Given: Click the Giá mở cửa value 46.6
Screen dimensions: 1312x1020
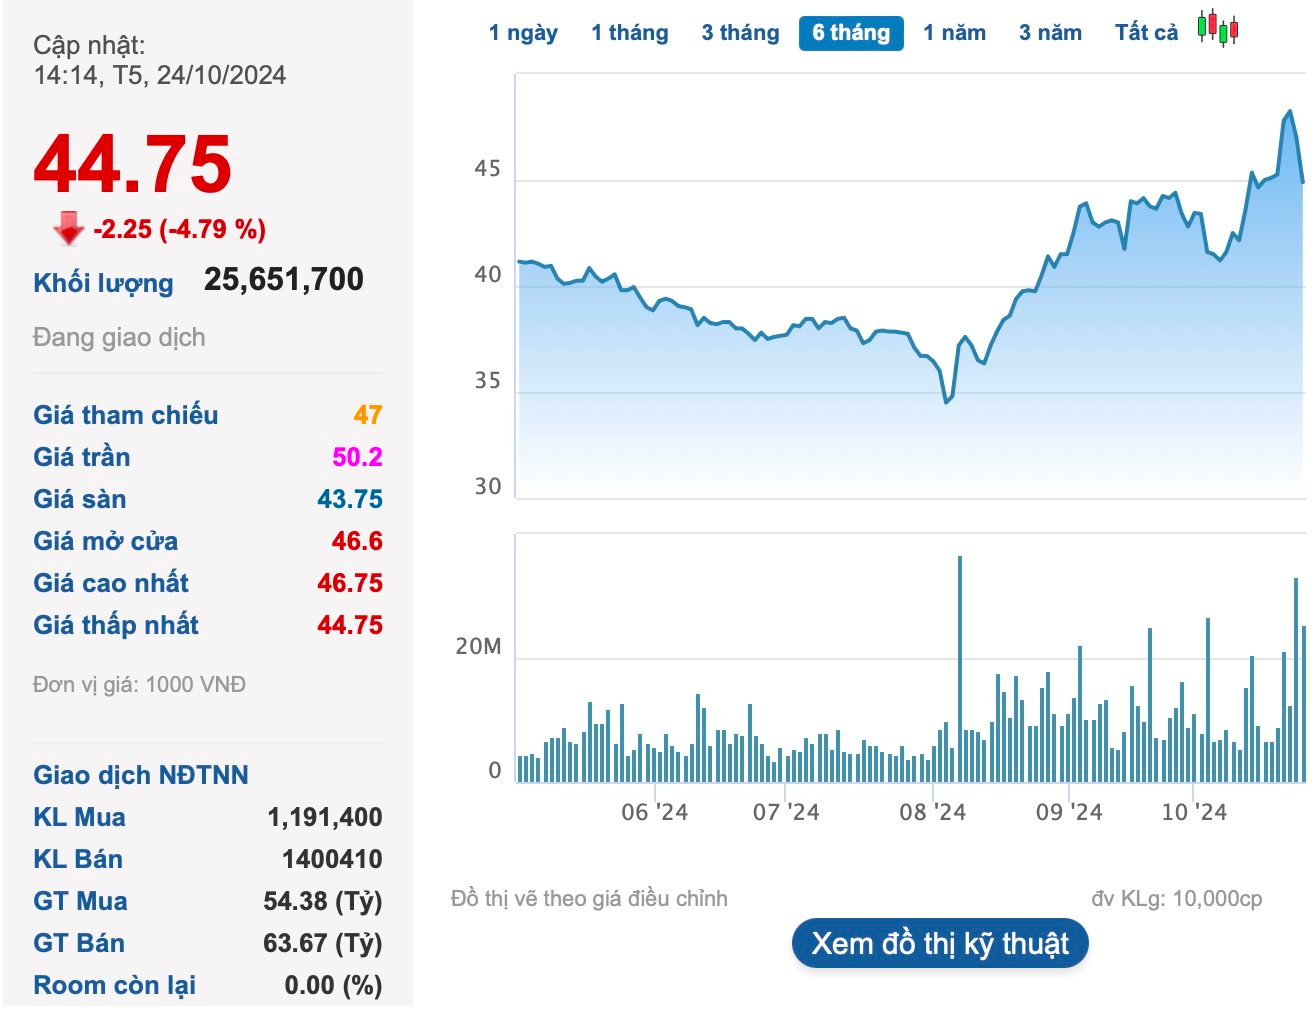Looking at the screenshot, I should [357, 541].
